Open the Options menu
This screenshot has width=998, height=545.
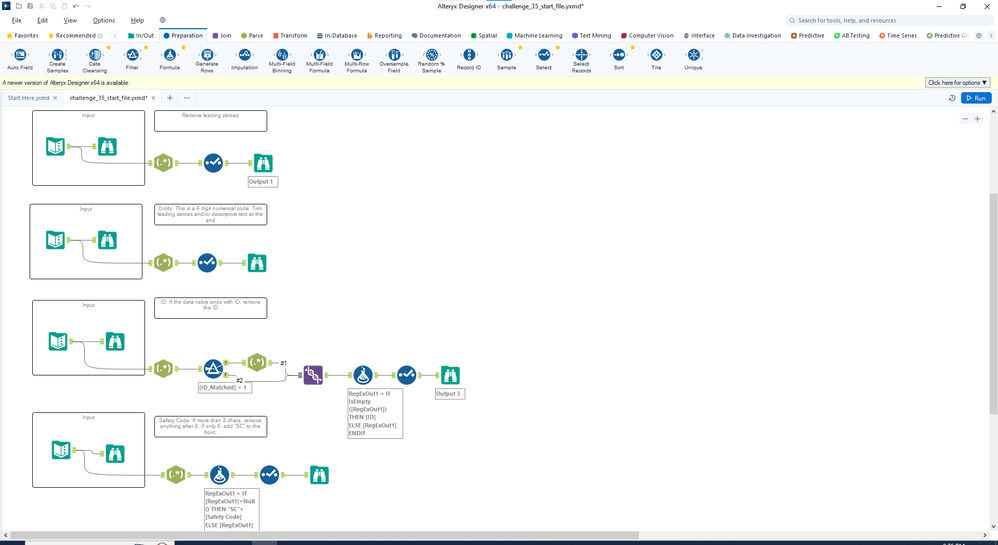click(104, 20)
